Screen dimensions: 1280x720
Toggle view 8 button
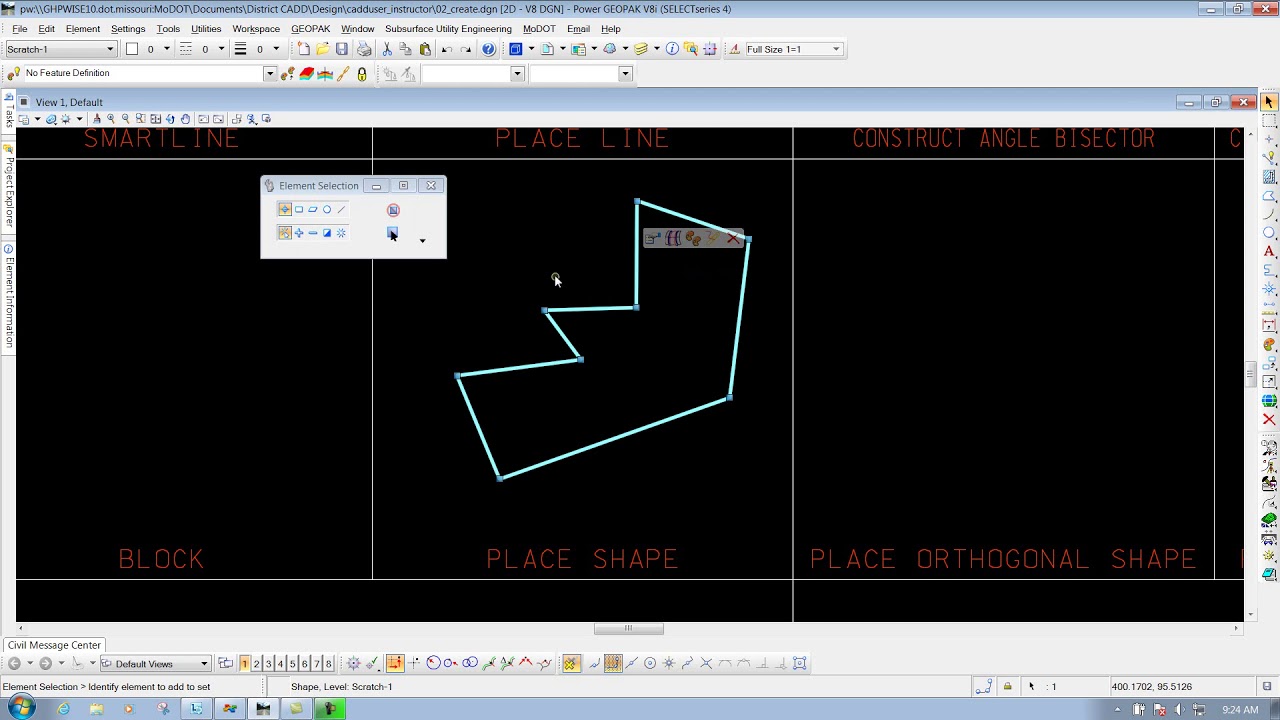coord(328,664)
